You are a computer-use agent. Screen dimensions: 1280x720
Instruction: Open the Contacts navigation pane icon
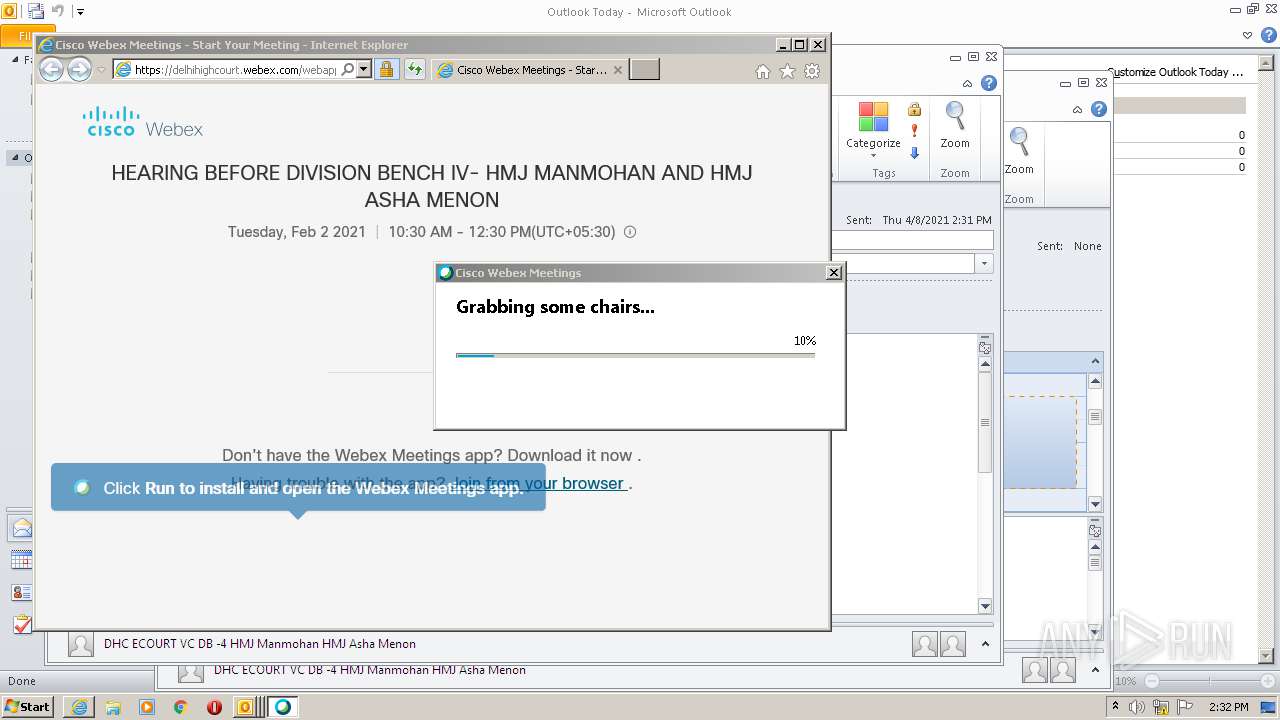pos(21,592)
